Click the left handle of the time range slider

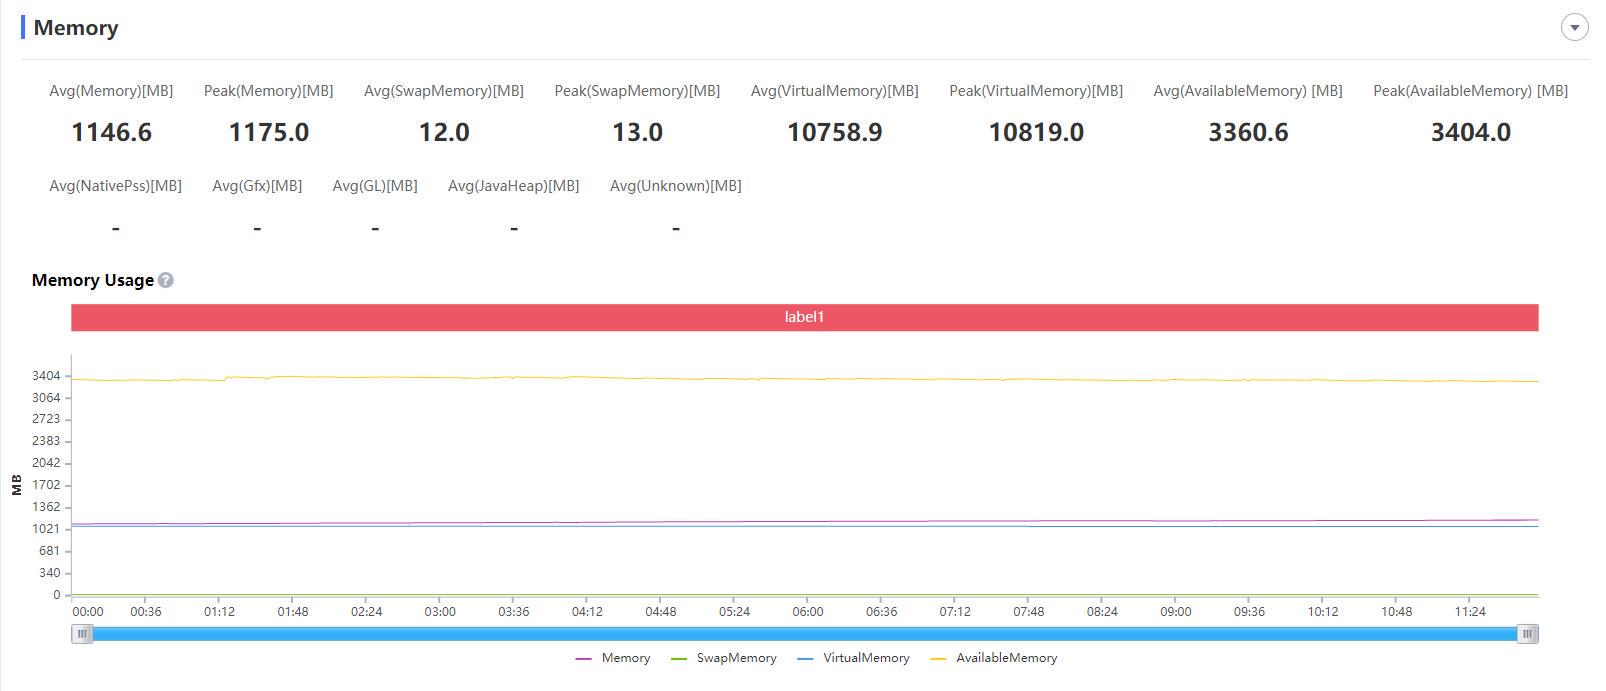tap(82, 634)
